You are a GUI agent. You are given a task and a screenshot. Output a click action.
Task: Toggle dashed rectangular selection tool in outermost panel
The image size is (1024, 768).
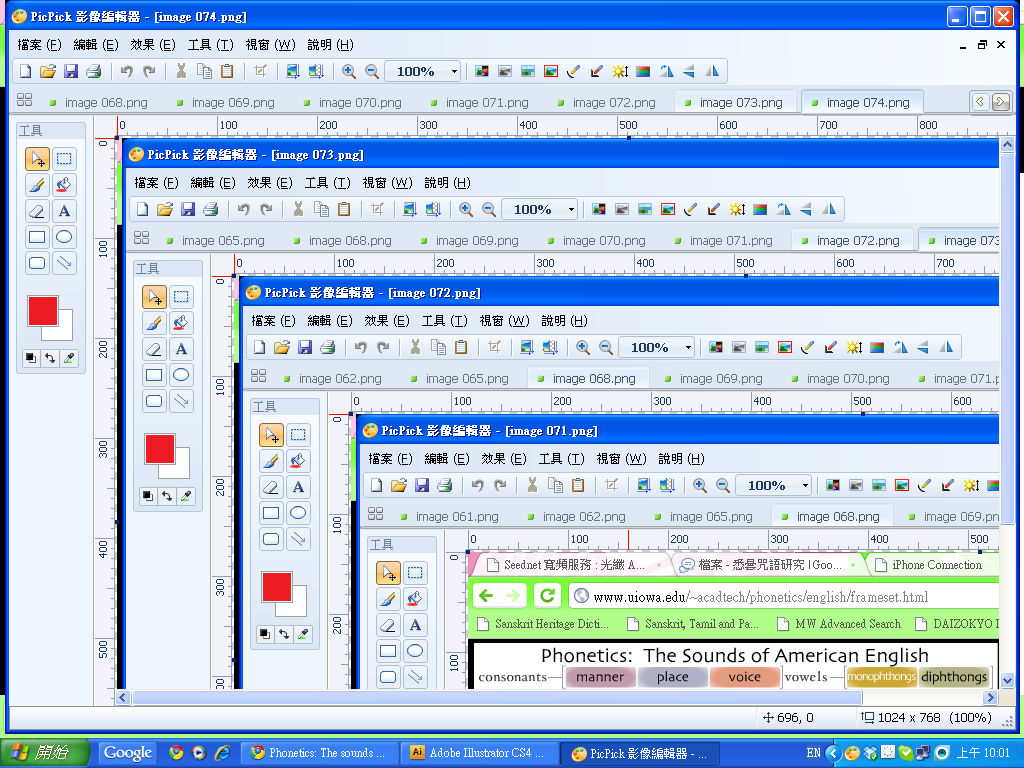64,159
